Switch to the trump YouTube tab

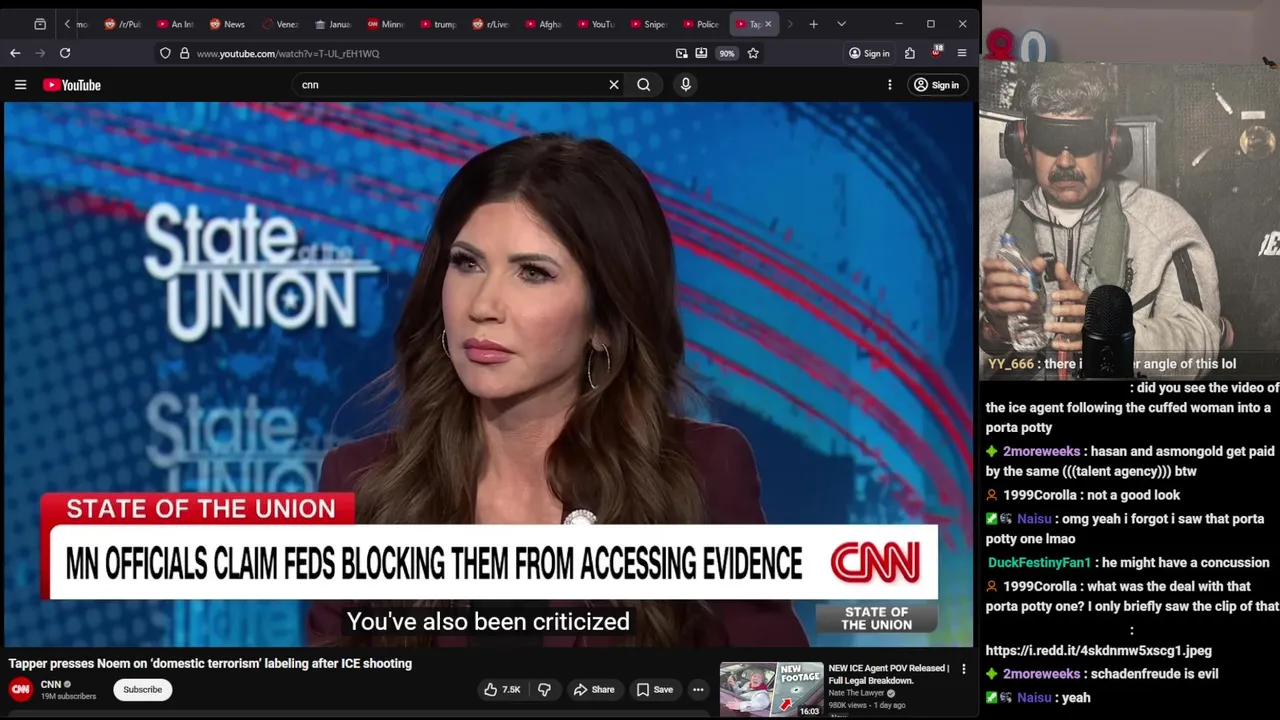coord(438,24)
